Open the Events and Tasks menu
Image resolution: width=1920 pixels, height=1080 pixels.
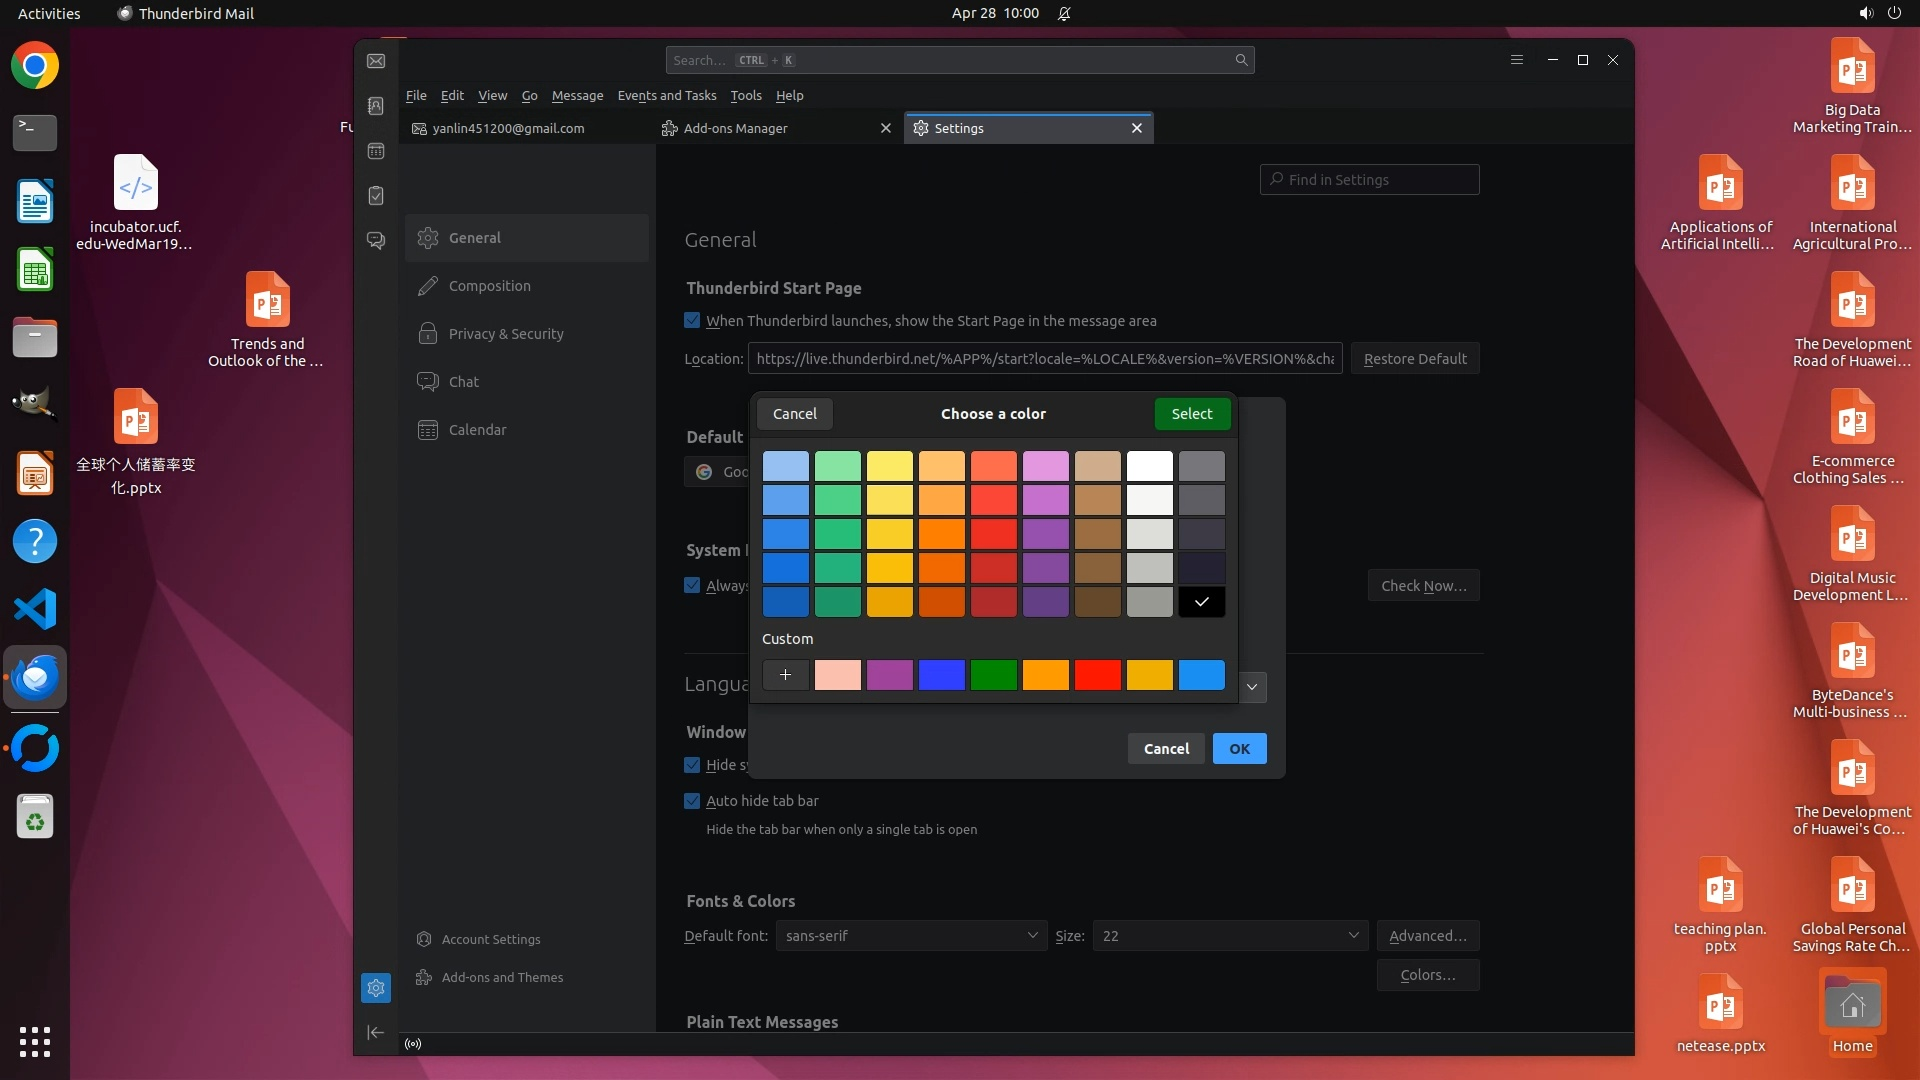pos(666,96)
